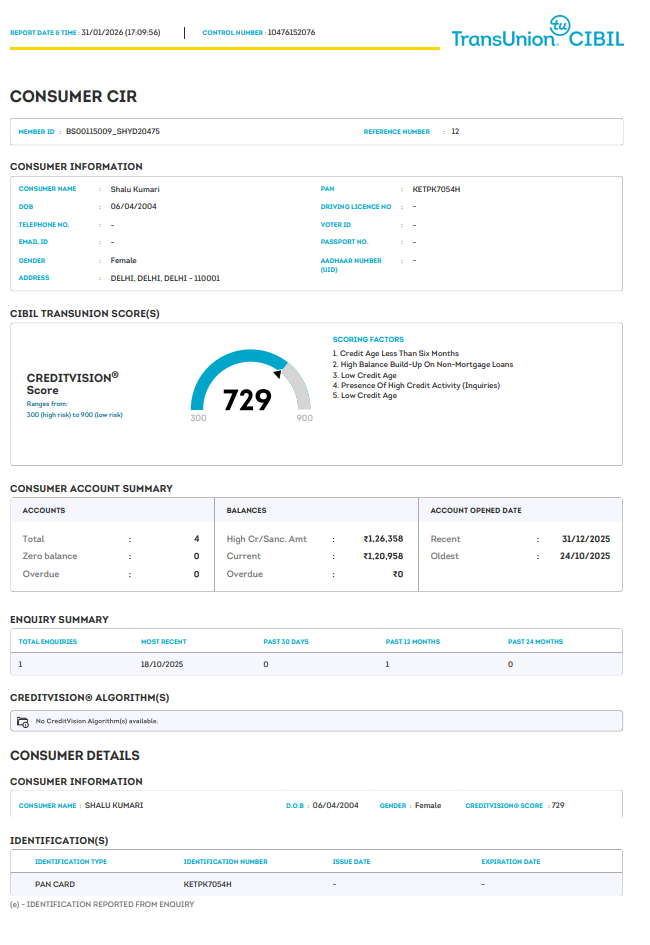Select Current balance value ₹1,20,958
This screenshot has height=945, width=650.
click(x=383, y=556)
